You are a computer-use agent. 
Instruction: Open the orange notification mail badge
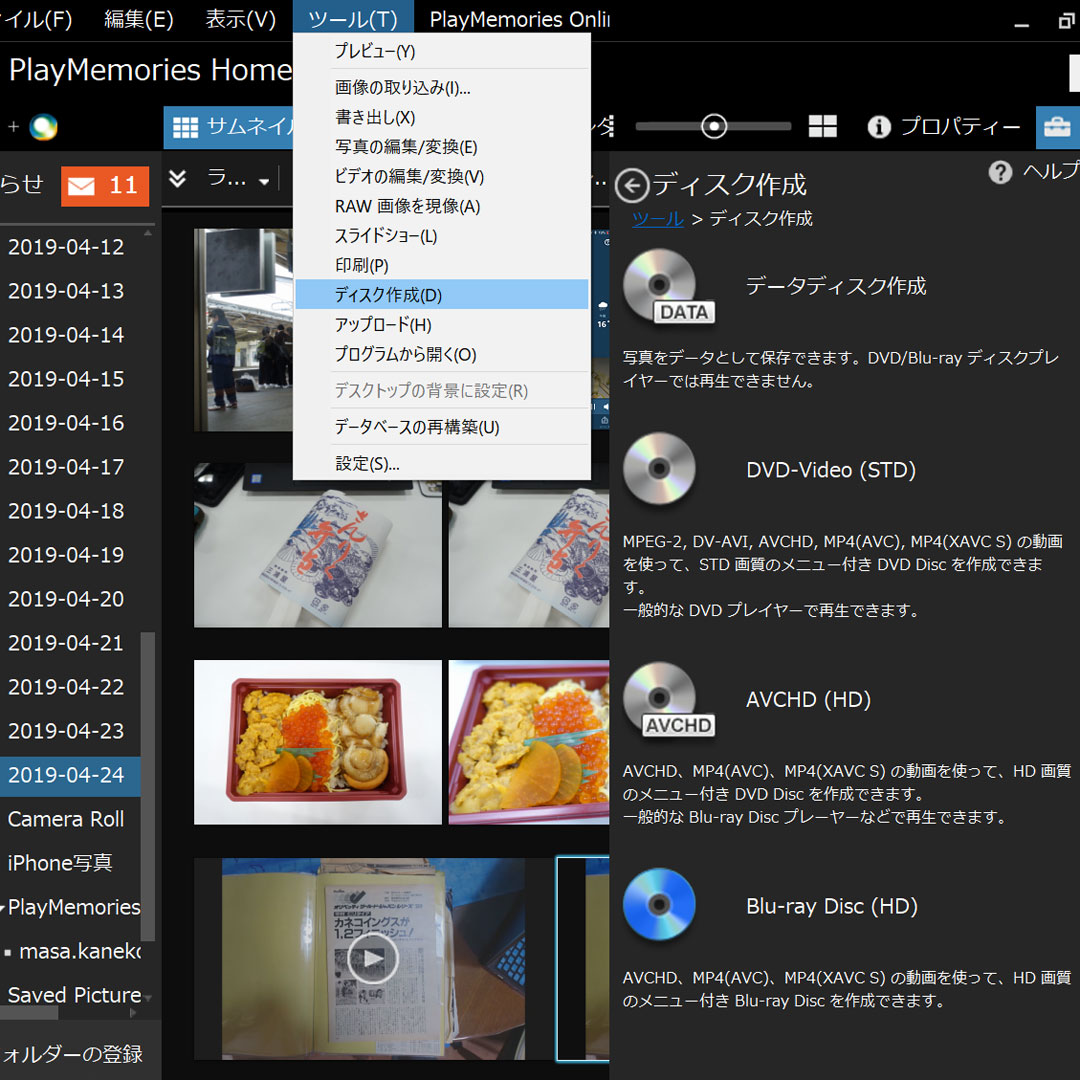pyautogui.click(x=105, y=186)
